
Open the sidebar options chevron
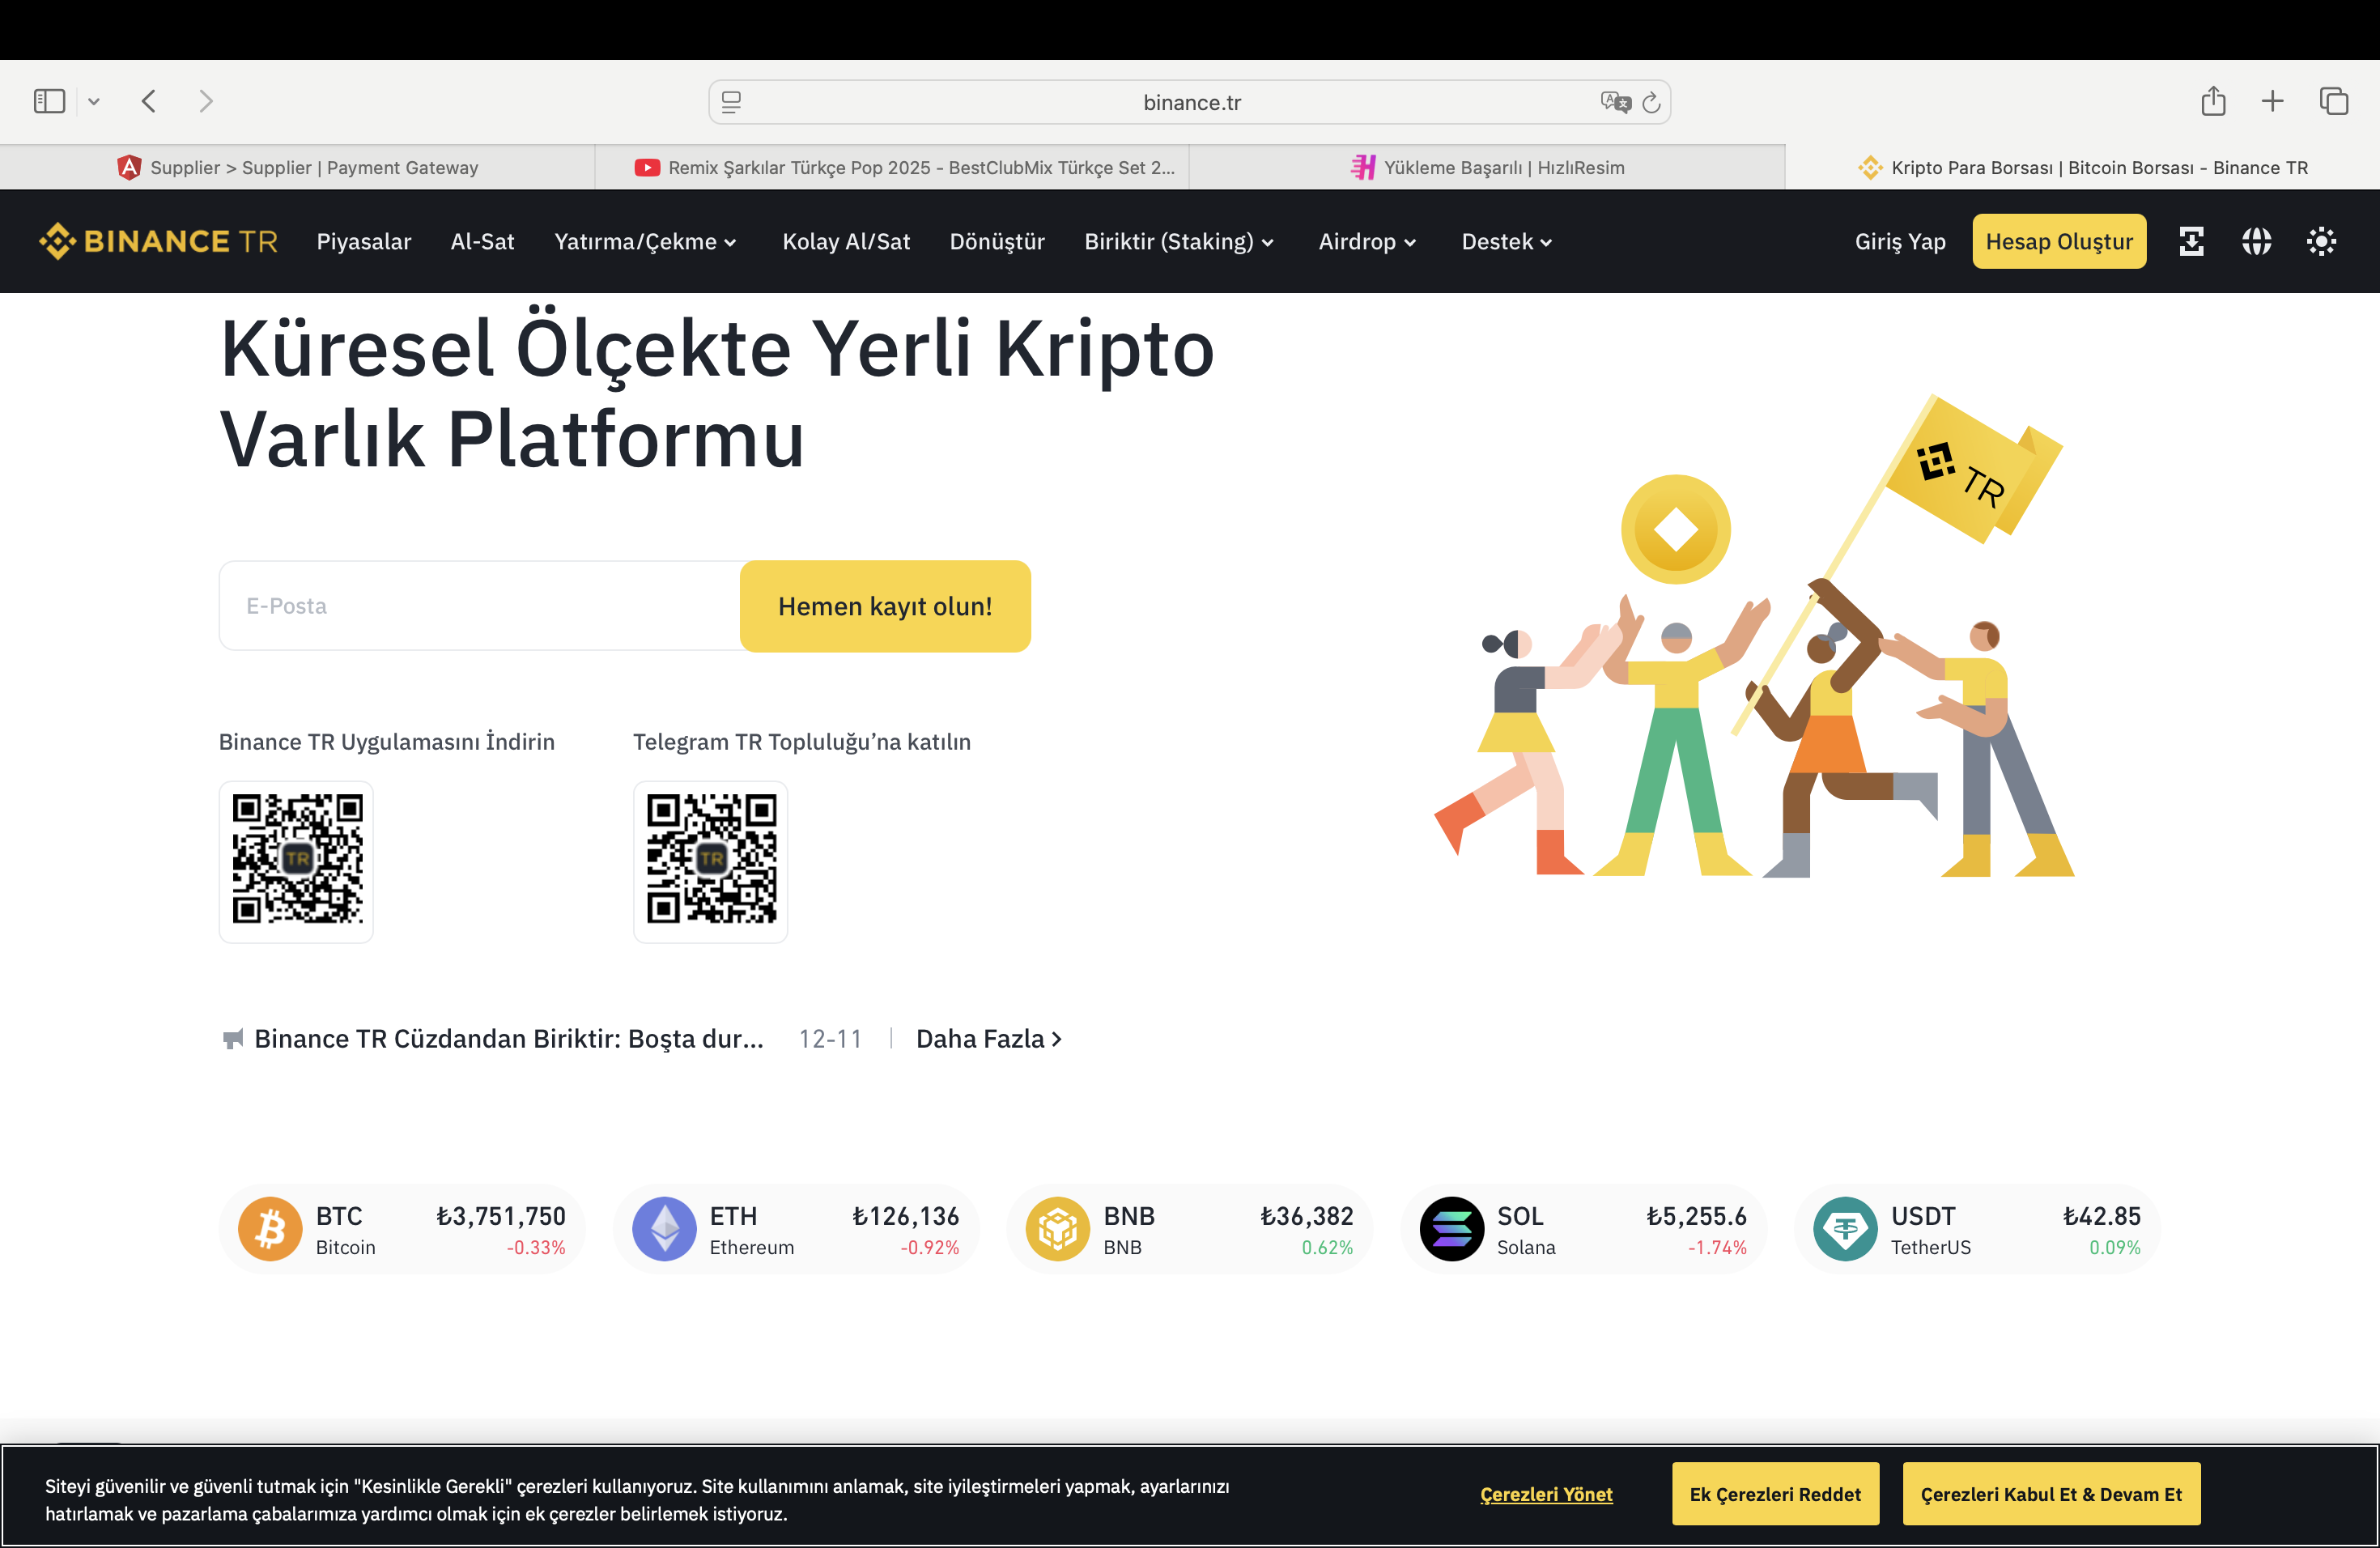coord(94,101)
